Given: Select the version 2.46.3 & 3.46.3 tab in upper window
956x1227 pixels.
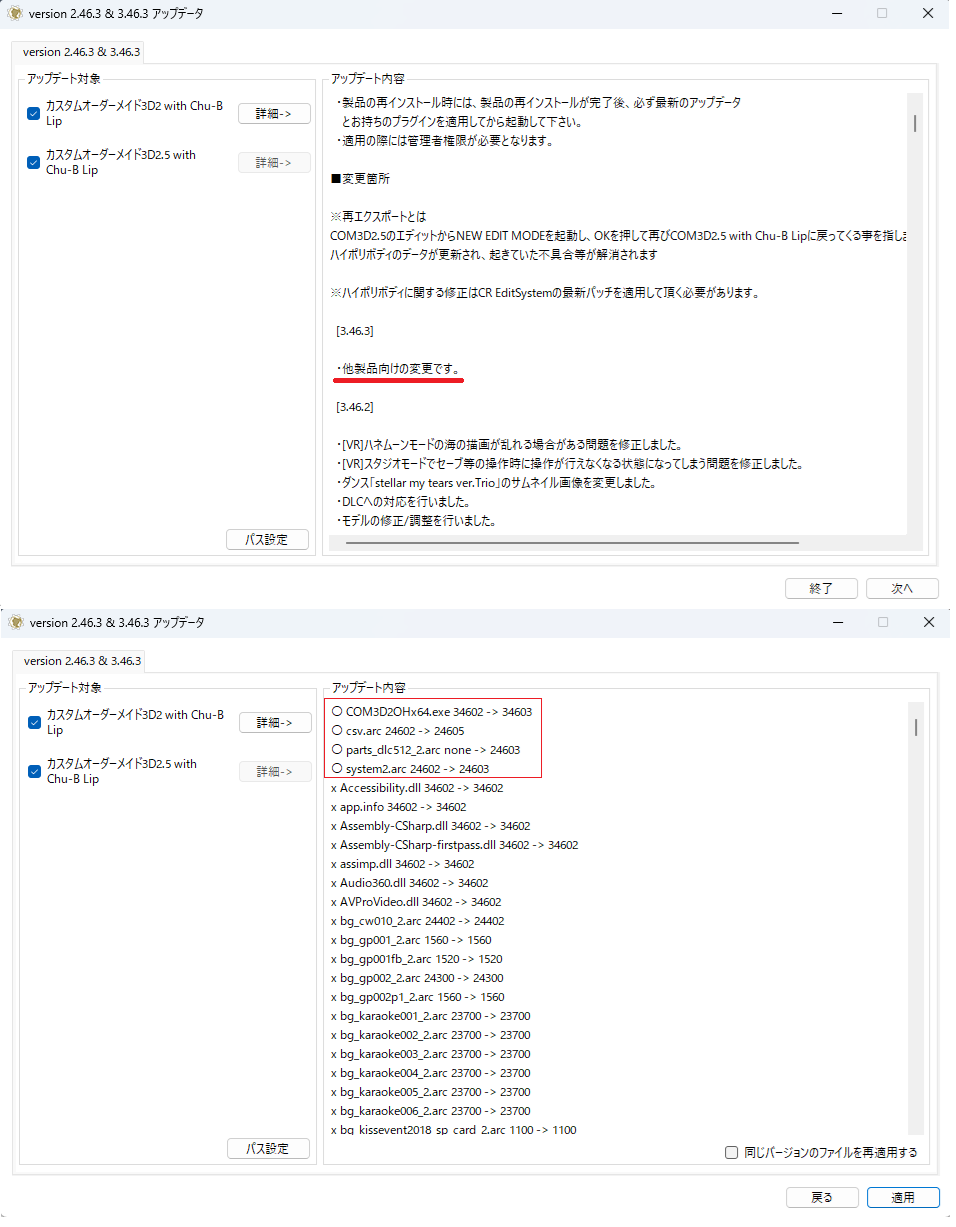Looking at the screenshot, I should [83, 52].
